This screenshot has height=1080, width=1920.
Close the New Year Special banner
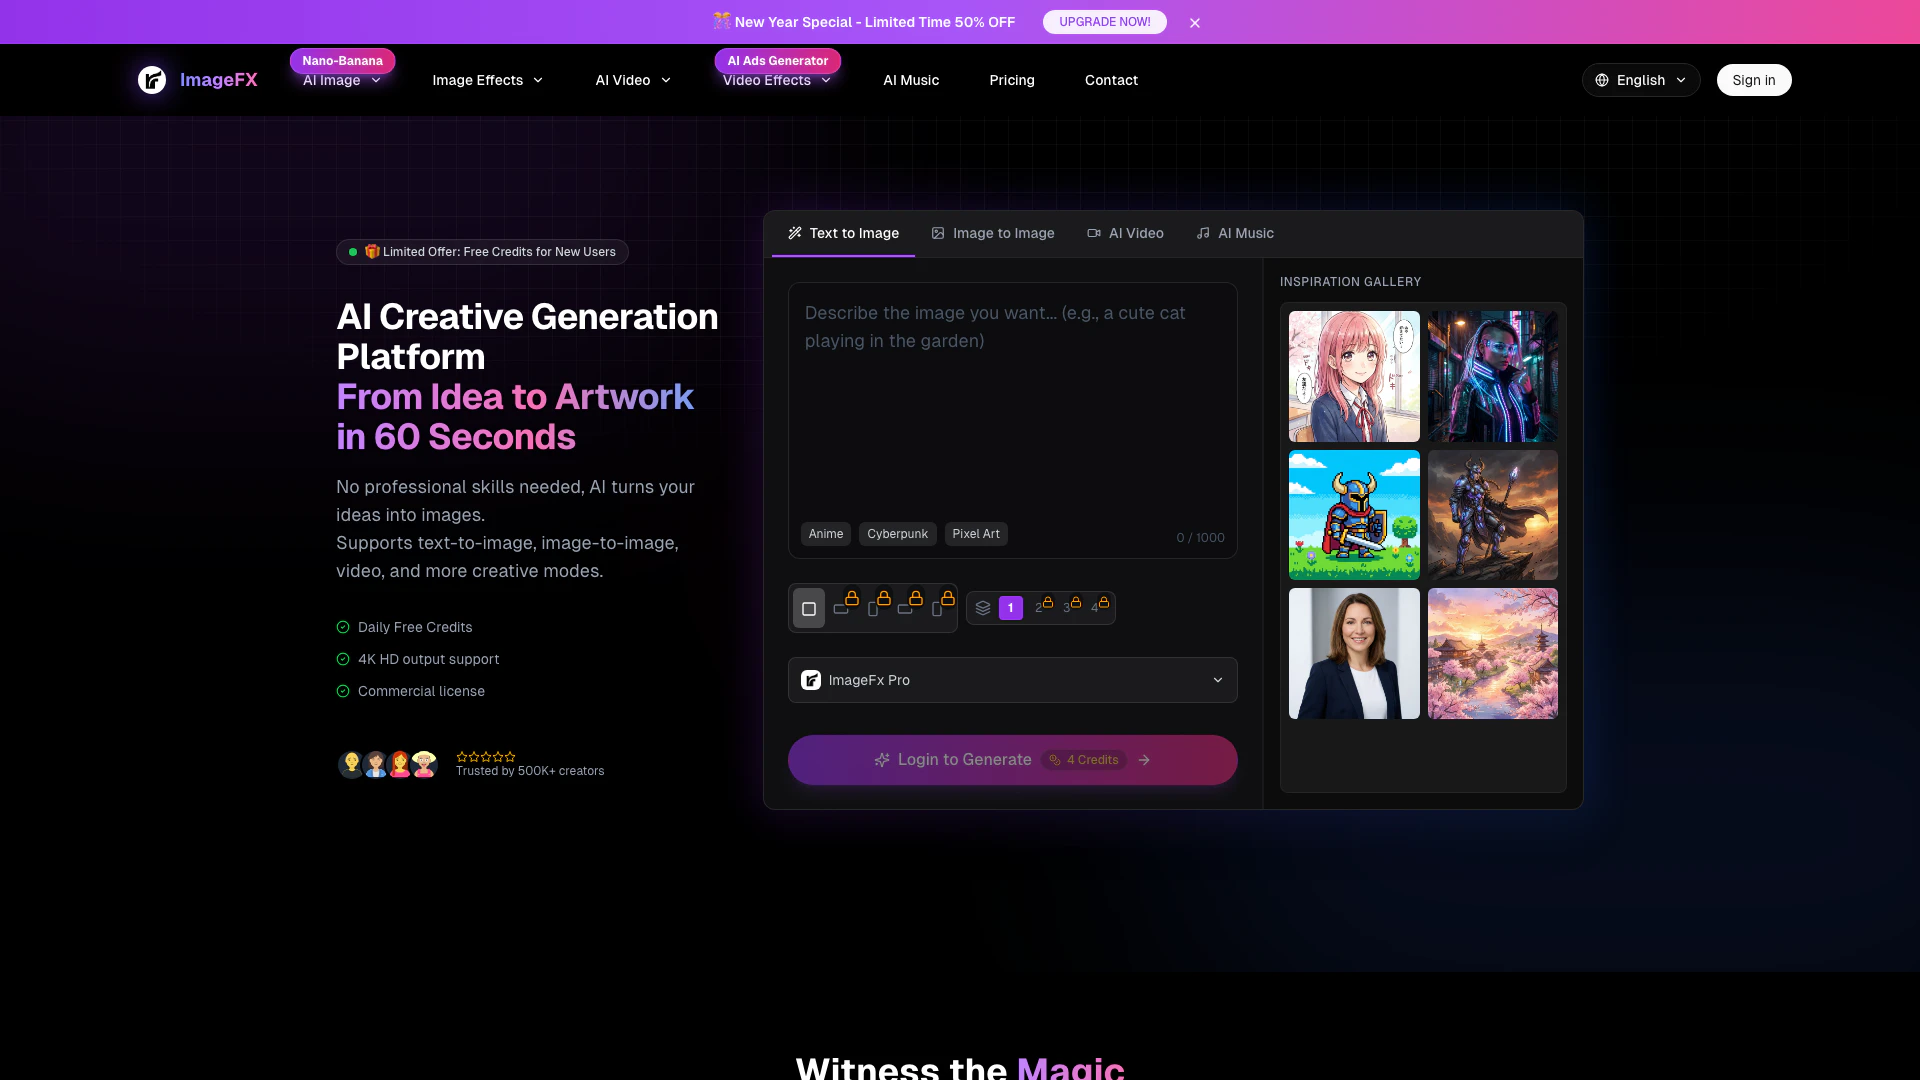click(x=1195, y=22)
